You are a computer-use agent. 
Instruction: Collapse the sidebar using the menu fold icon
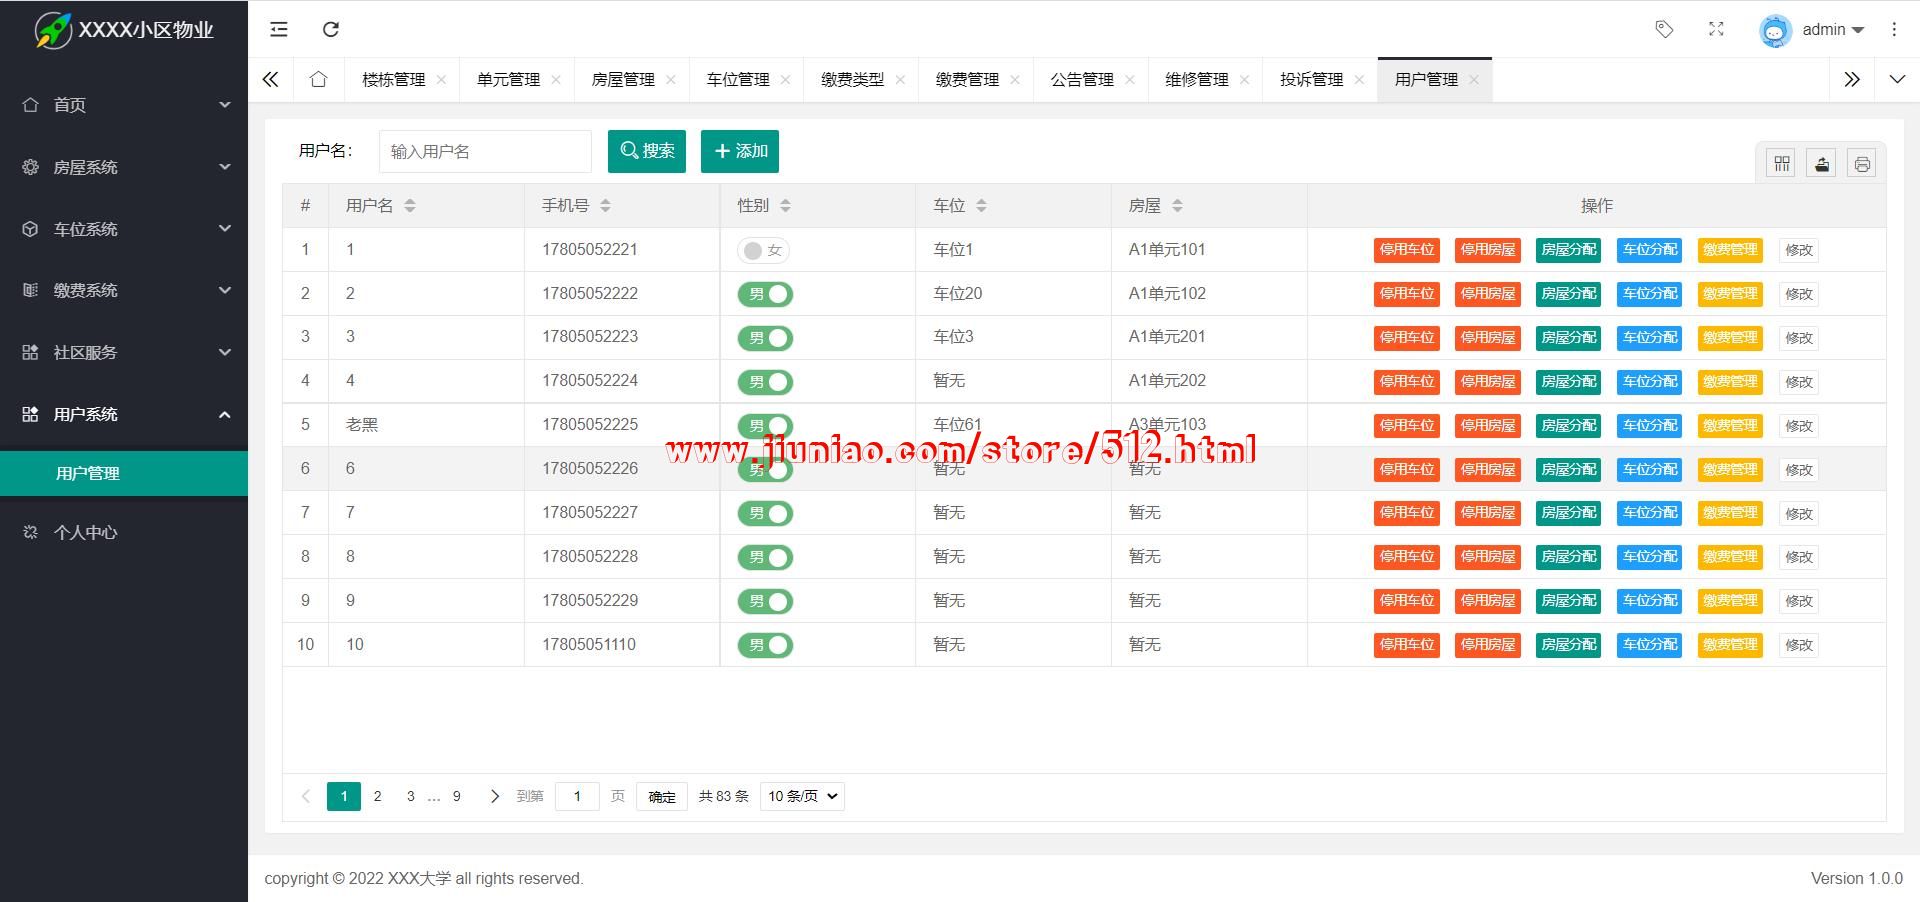(279, 30)
